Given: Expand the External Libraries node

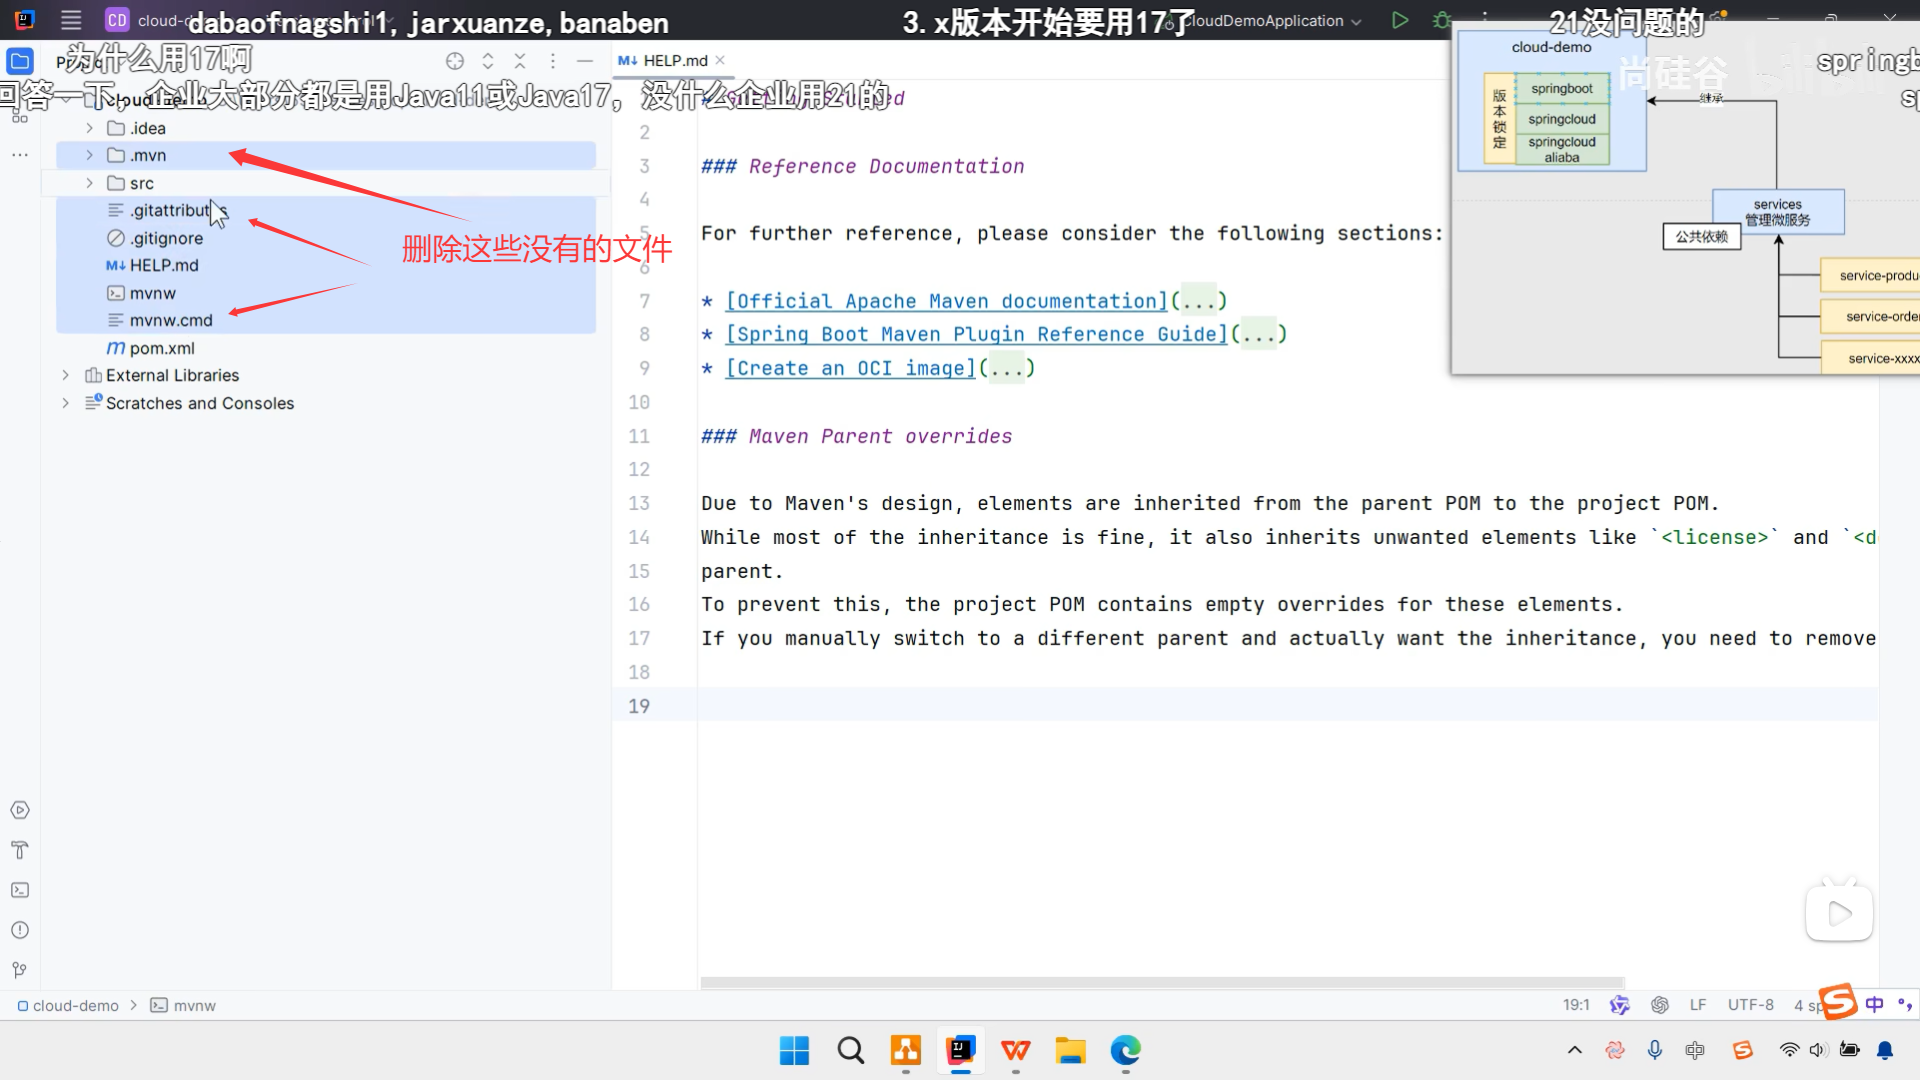Looking at the screenshot, I should point(66,375).
